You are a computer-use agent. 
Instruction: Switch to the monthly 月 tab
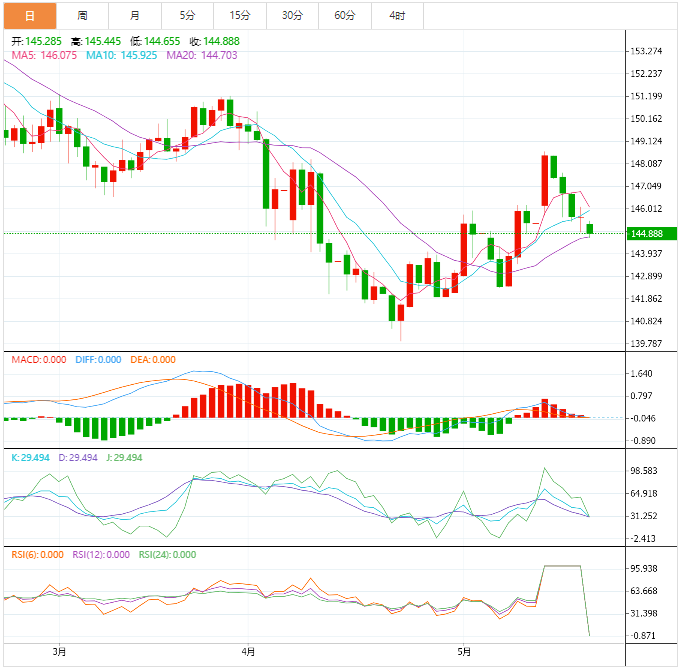point(135,16)
